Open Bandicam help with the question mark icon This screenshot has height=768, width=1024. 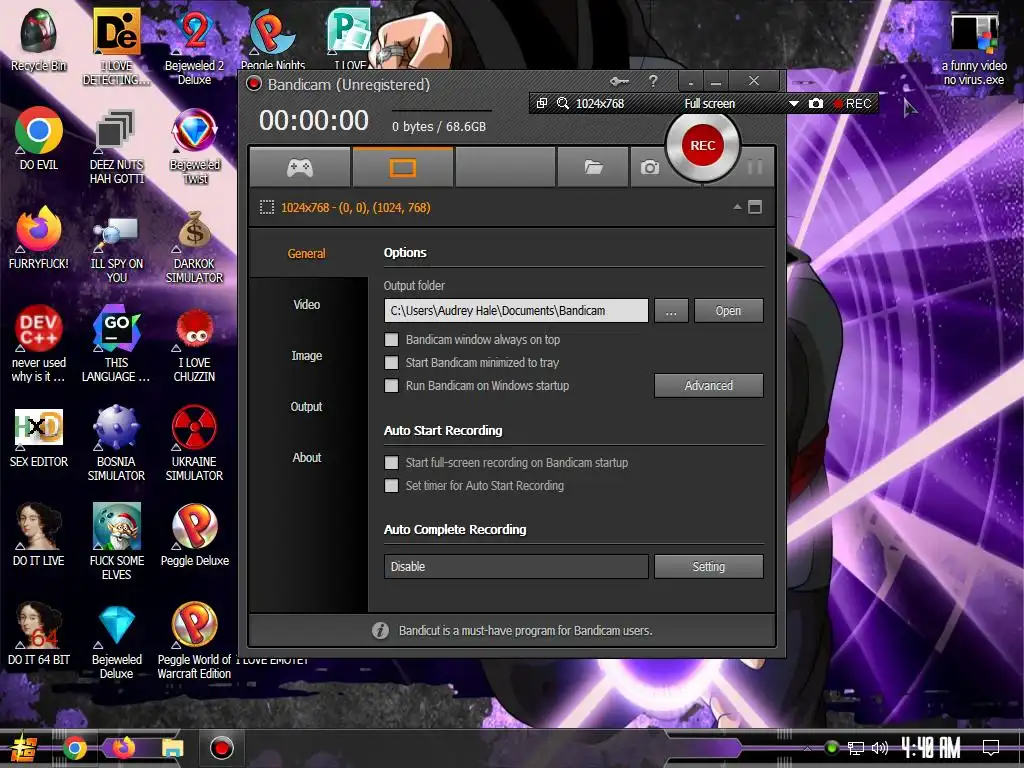pyautogui.click(x=653, y=81)
